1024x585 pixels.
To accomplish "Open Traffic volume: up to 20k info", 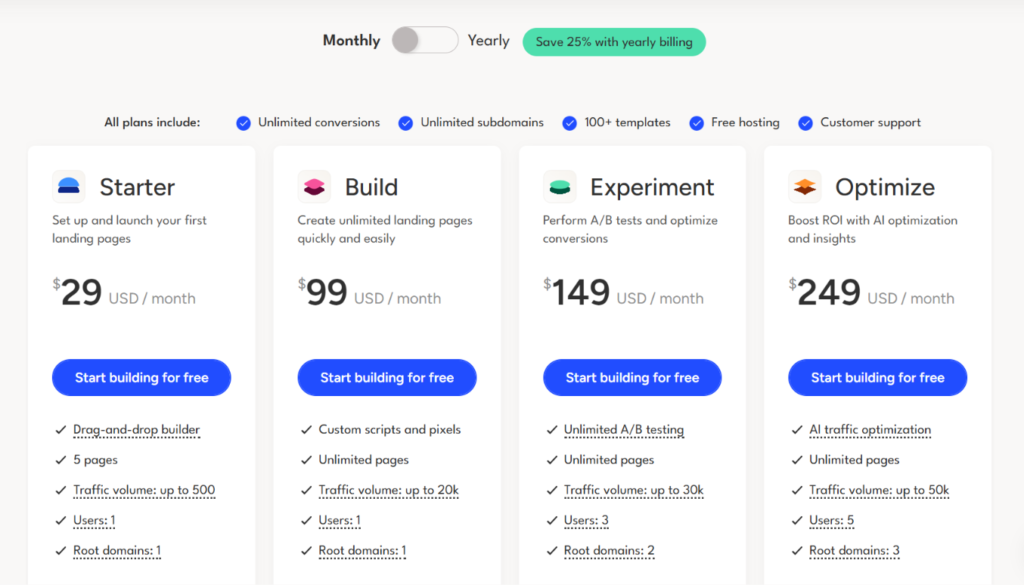I will tap(389, 490).
